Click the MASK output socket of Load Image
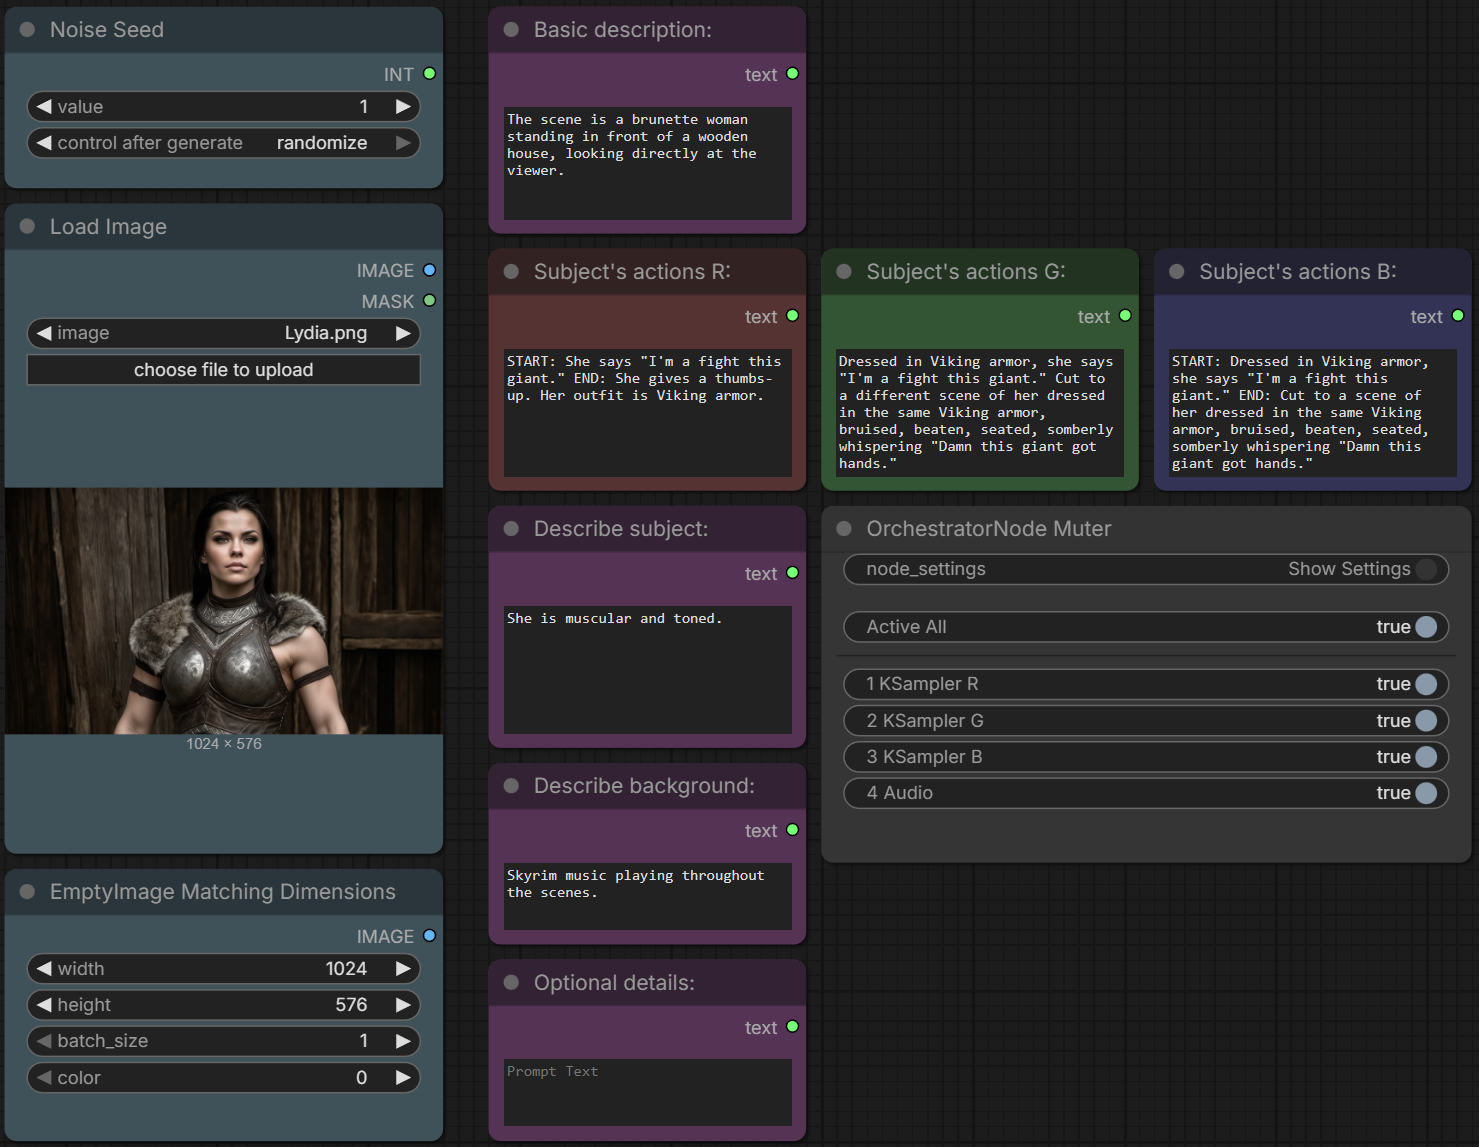 tap(429, 300)
